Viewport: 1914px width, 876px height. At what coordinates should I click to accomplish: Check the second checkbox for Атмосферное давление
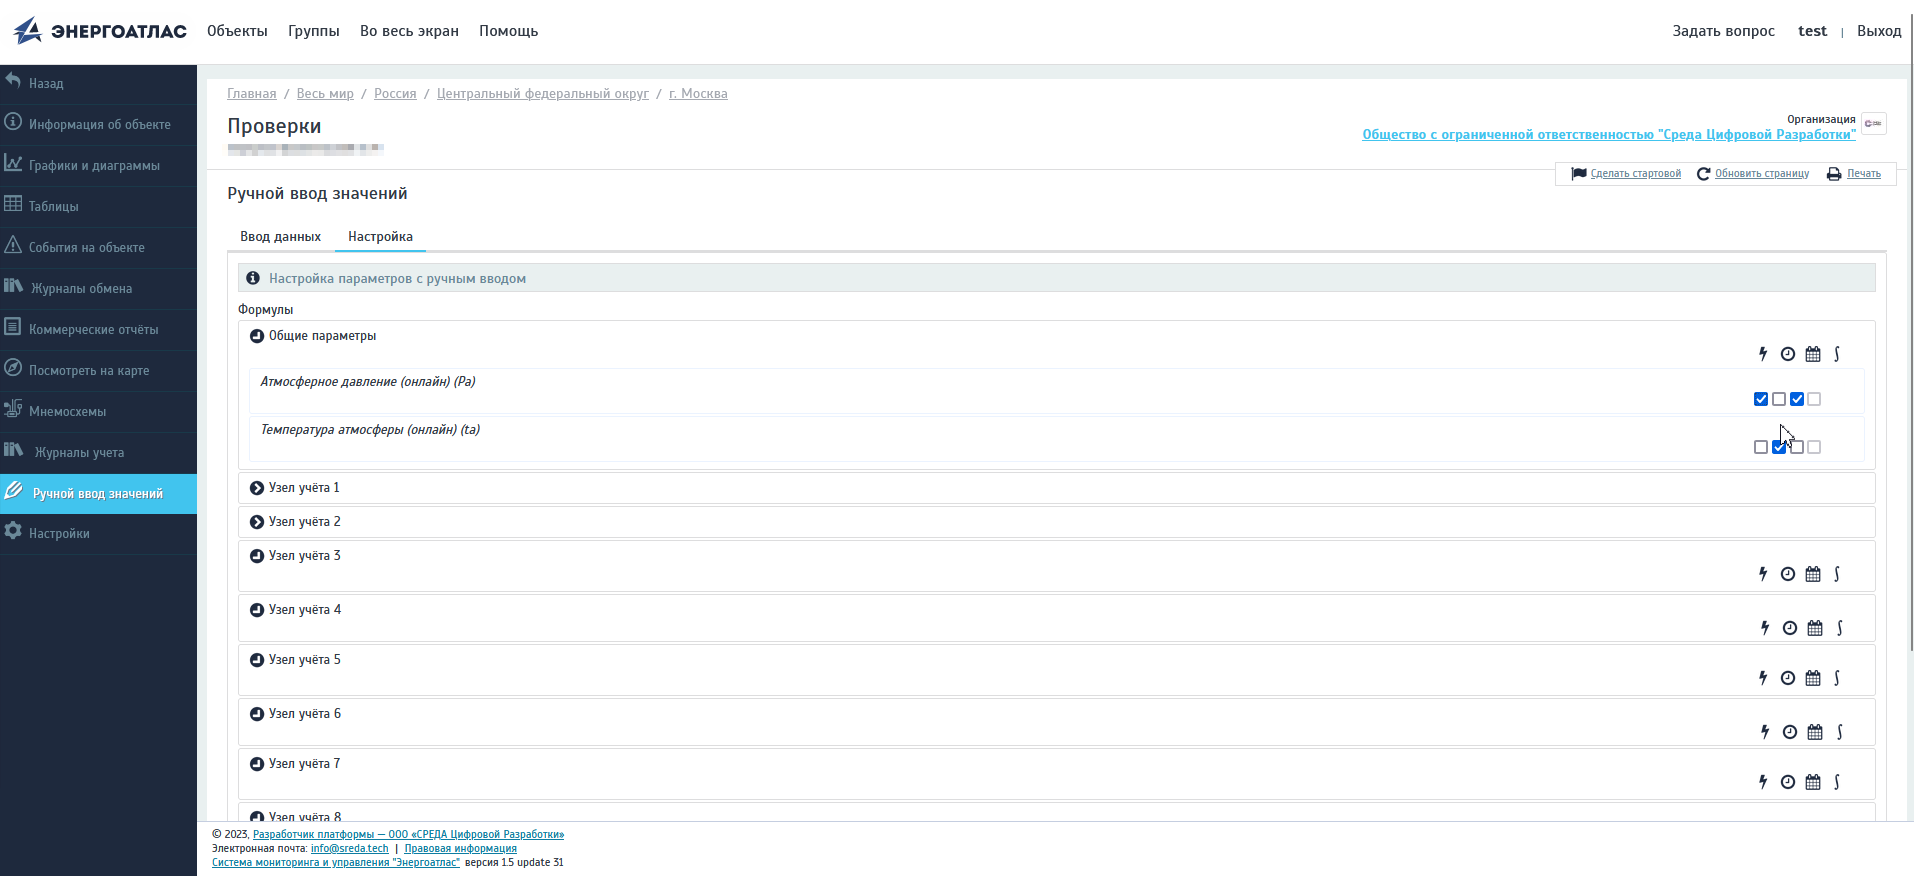point(1779,399)
